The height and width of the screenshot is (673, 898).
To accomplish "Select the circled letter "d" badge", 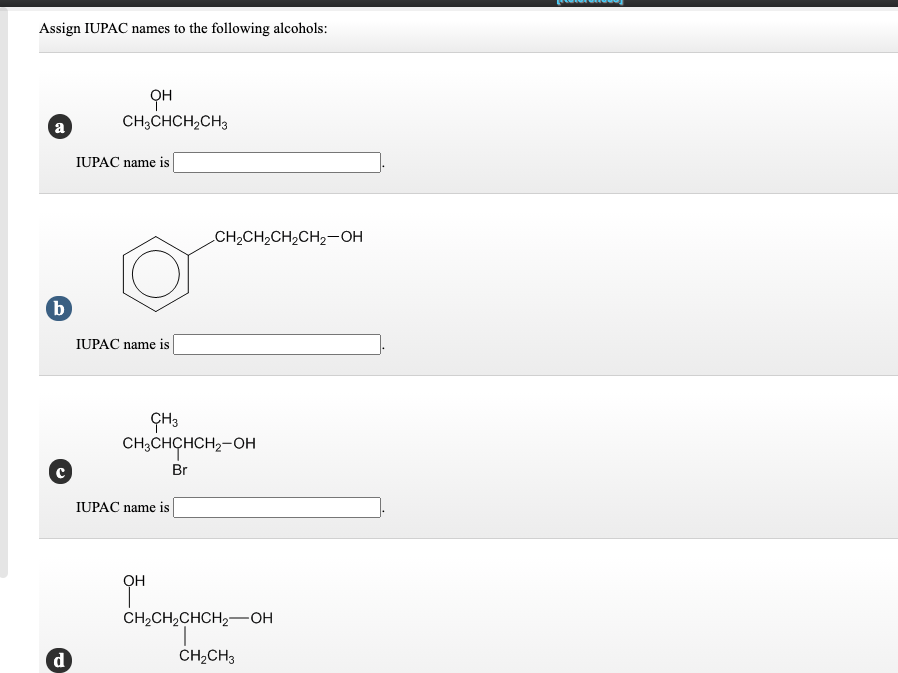I will pos(60,660).
